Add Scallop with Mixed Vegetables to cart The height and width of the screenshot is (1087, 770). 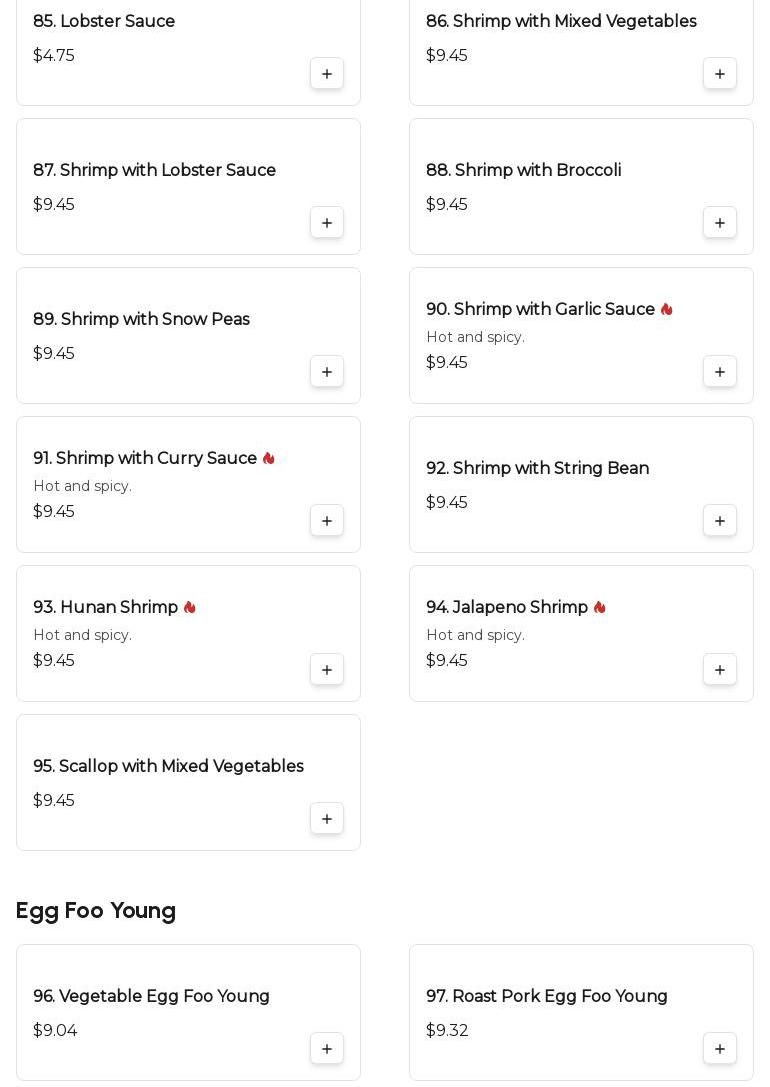pos(327,819)
